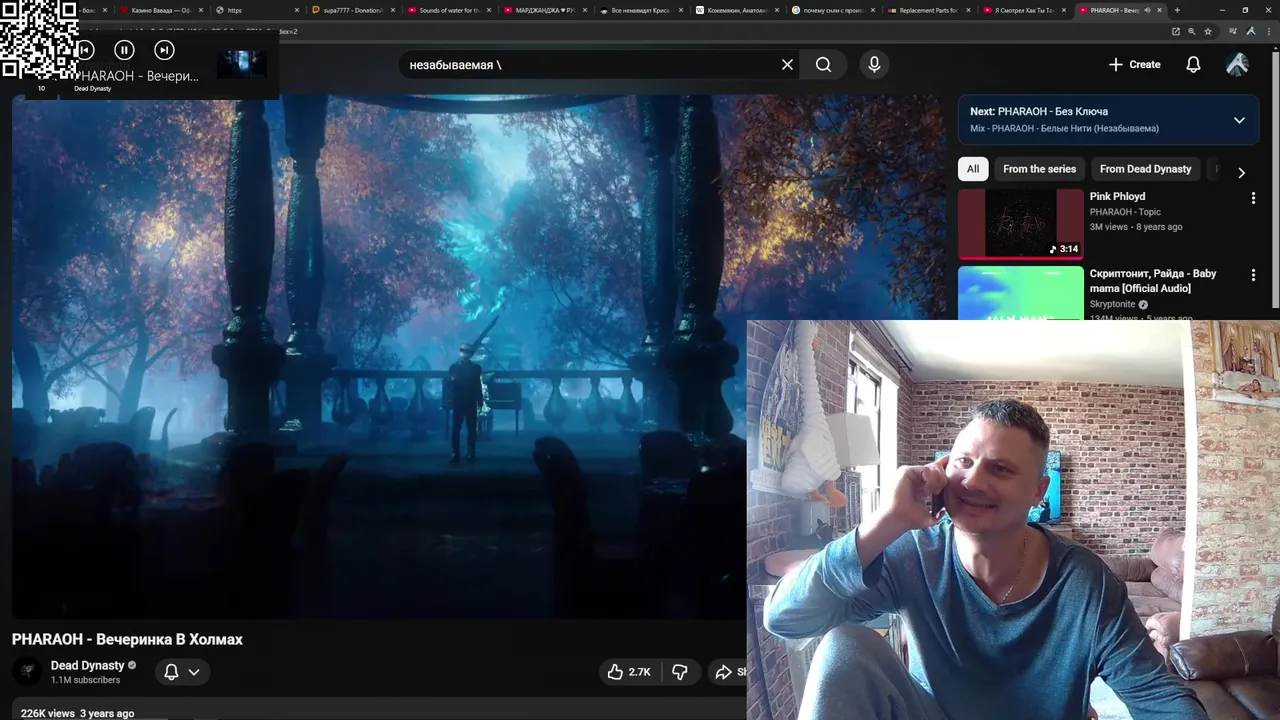Viewport: 1280px width, 720px height.
Task: Open Pink Phloyd video title
Action: pos(1117,196)
